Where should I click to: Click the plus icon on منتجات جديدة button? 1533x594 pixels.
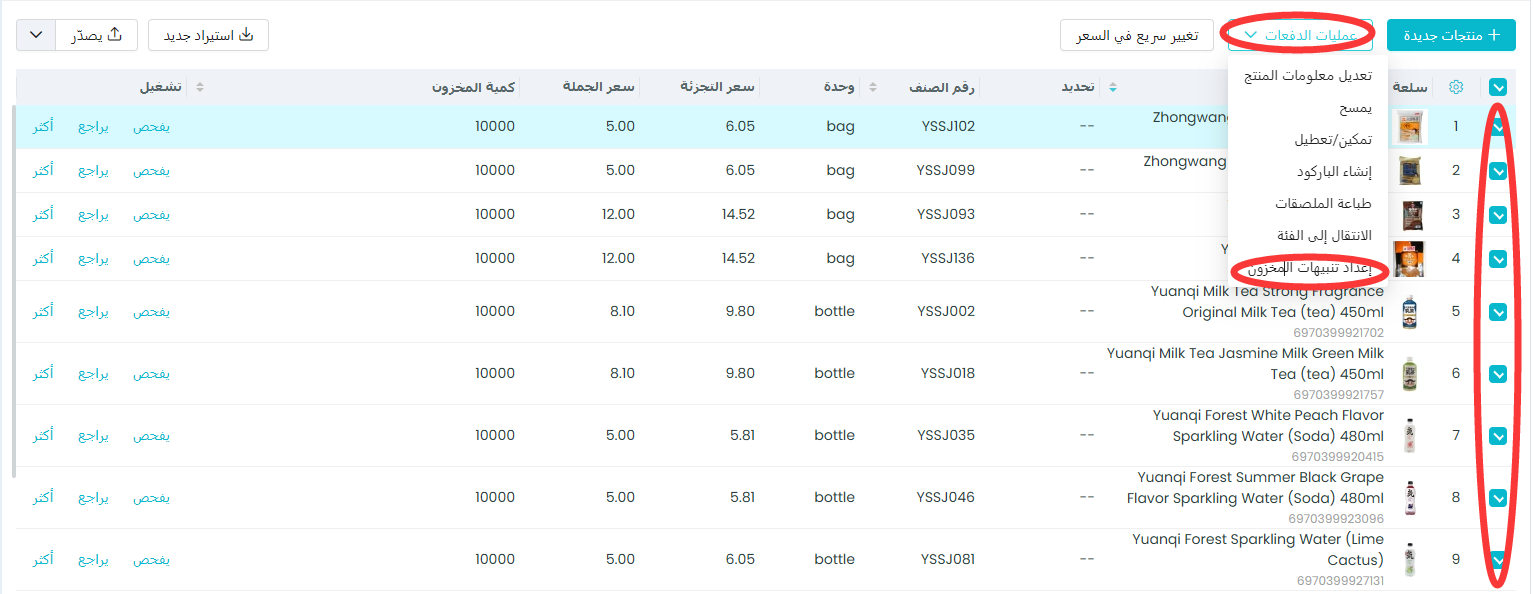coord(1495,35)
